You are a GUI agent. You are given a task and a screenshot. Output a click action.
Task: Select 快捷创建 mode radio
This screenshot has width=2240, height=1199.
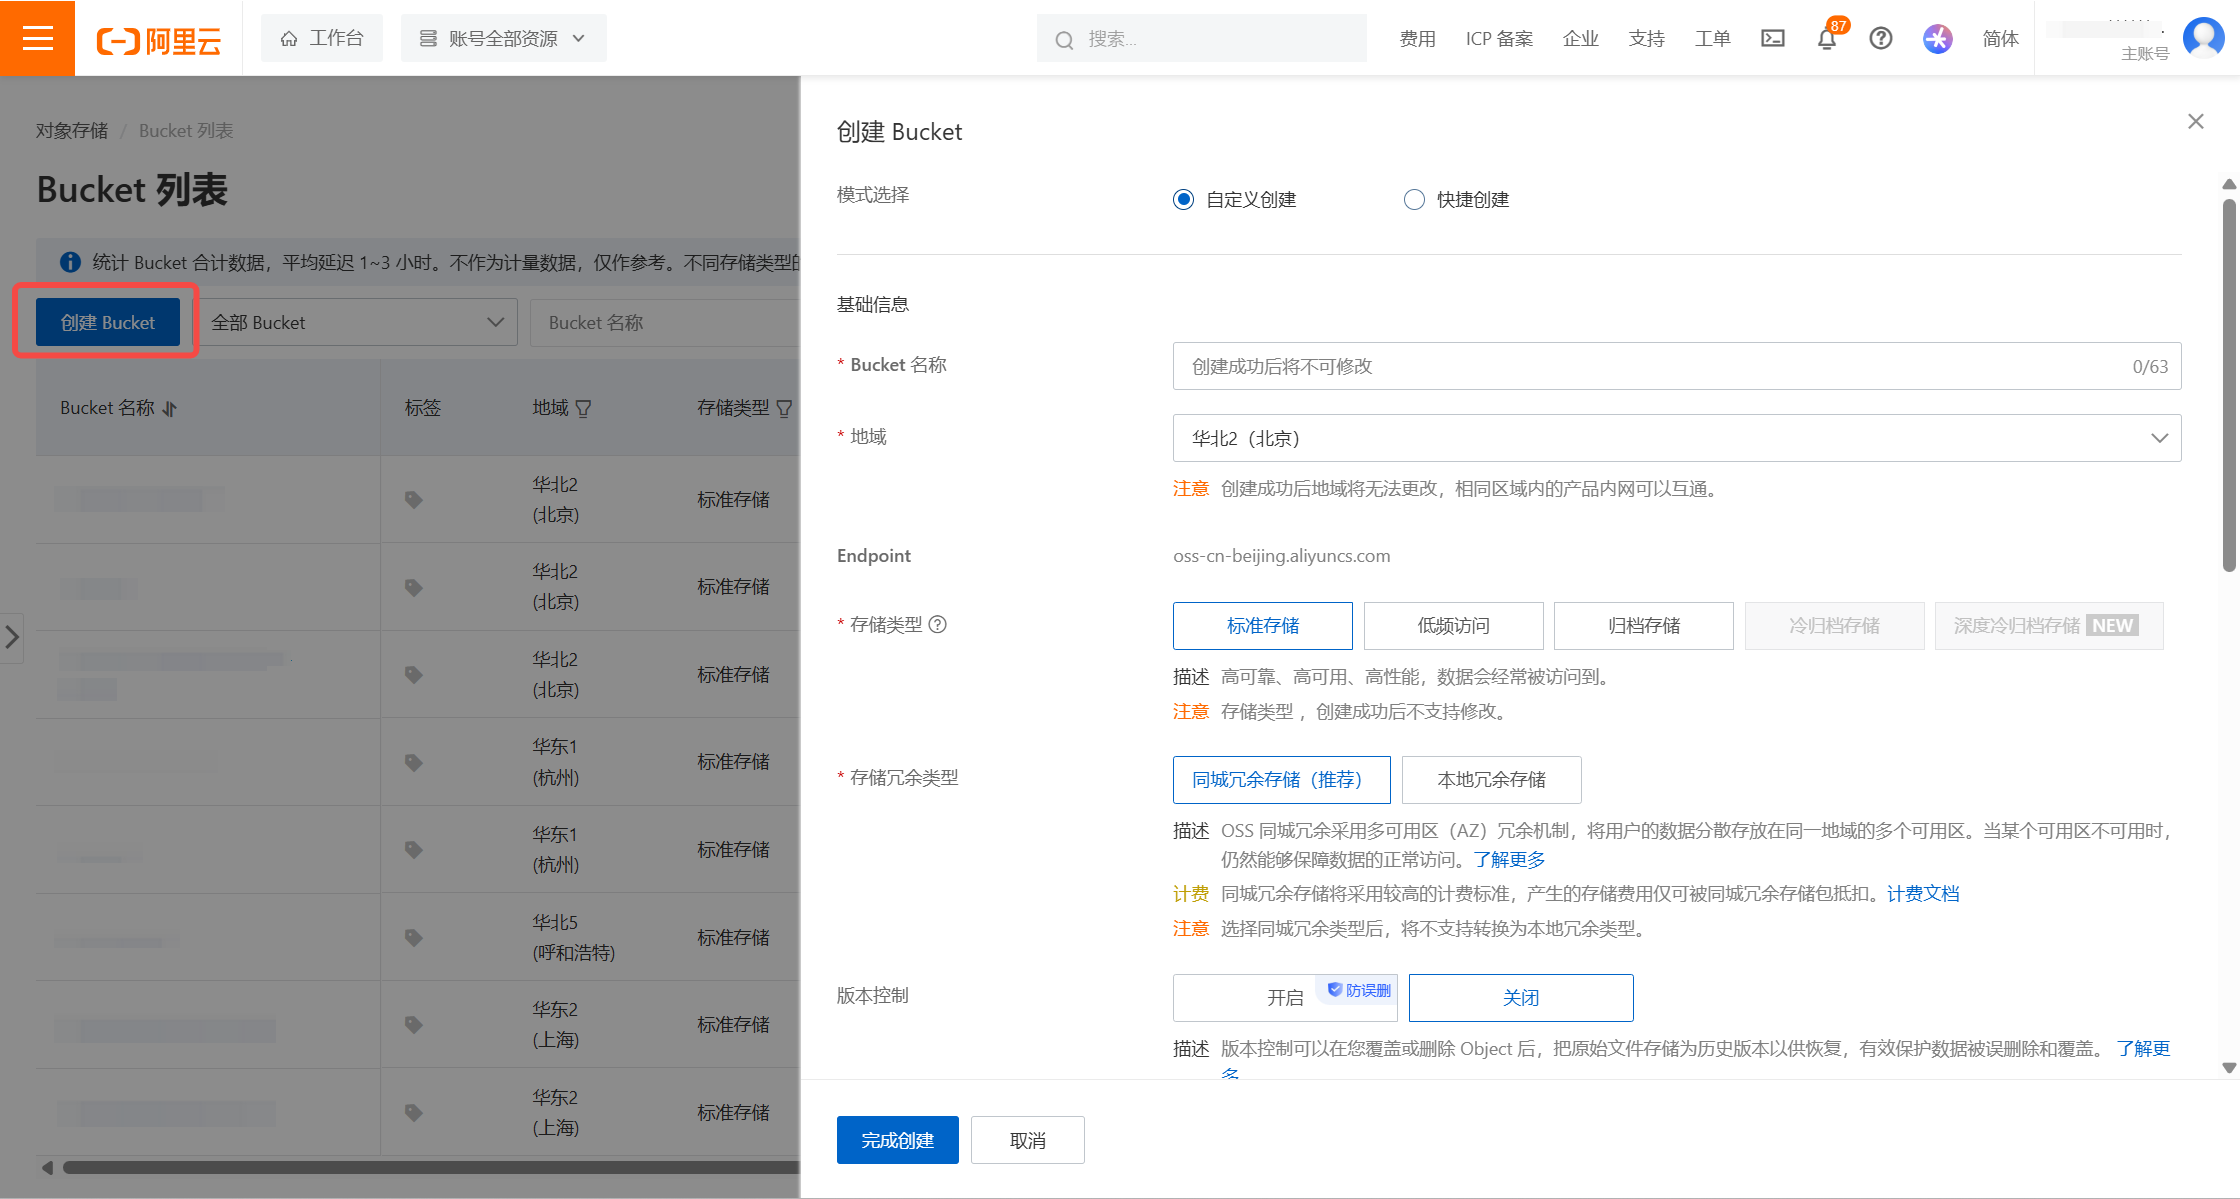pos(1413,200)
